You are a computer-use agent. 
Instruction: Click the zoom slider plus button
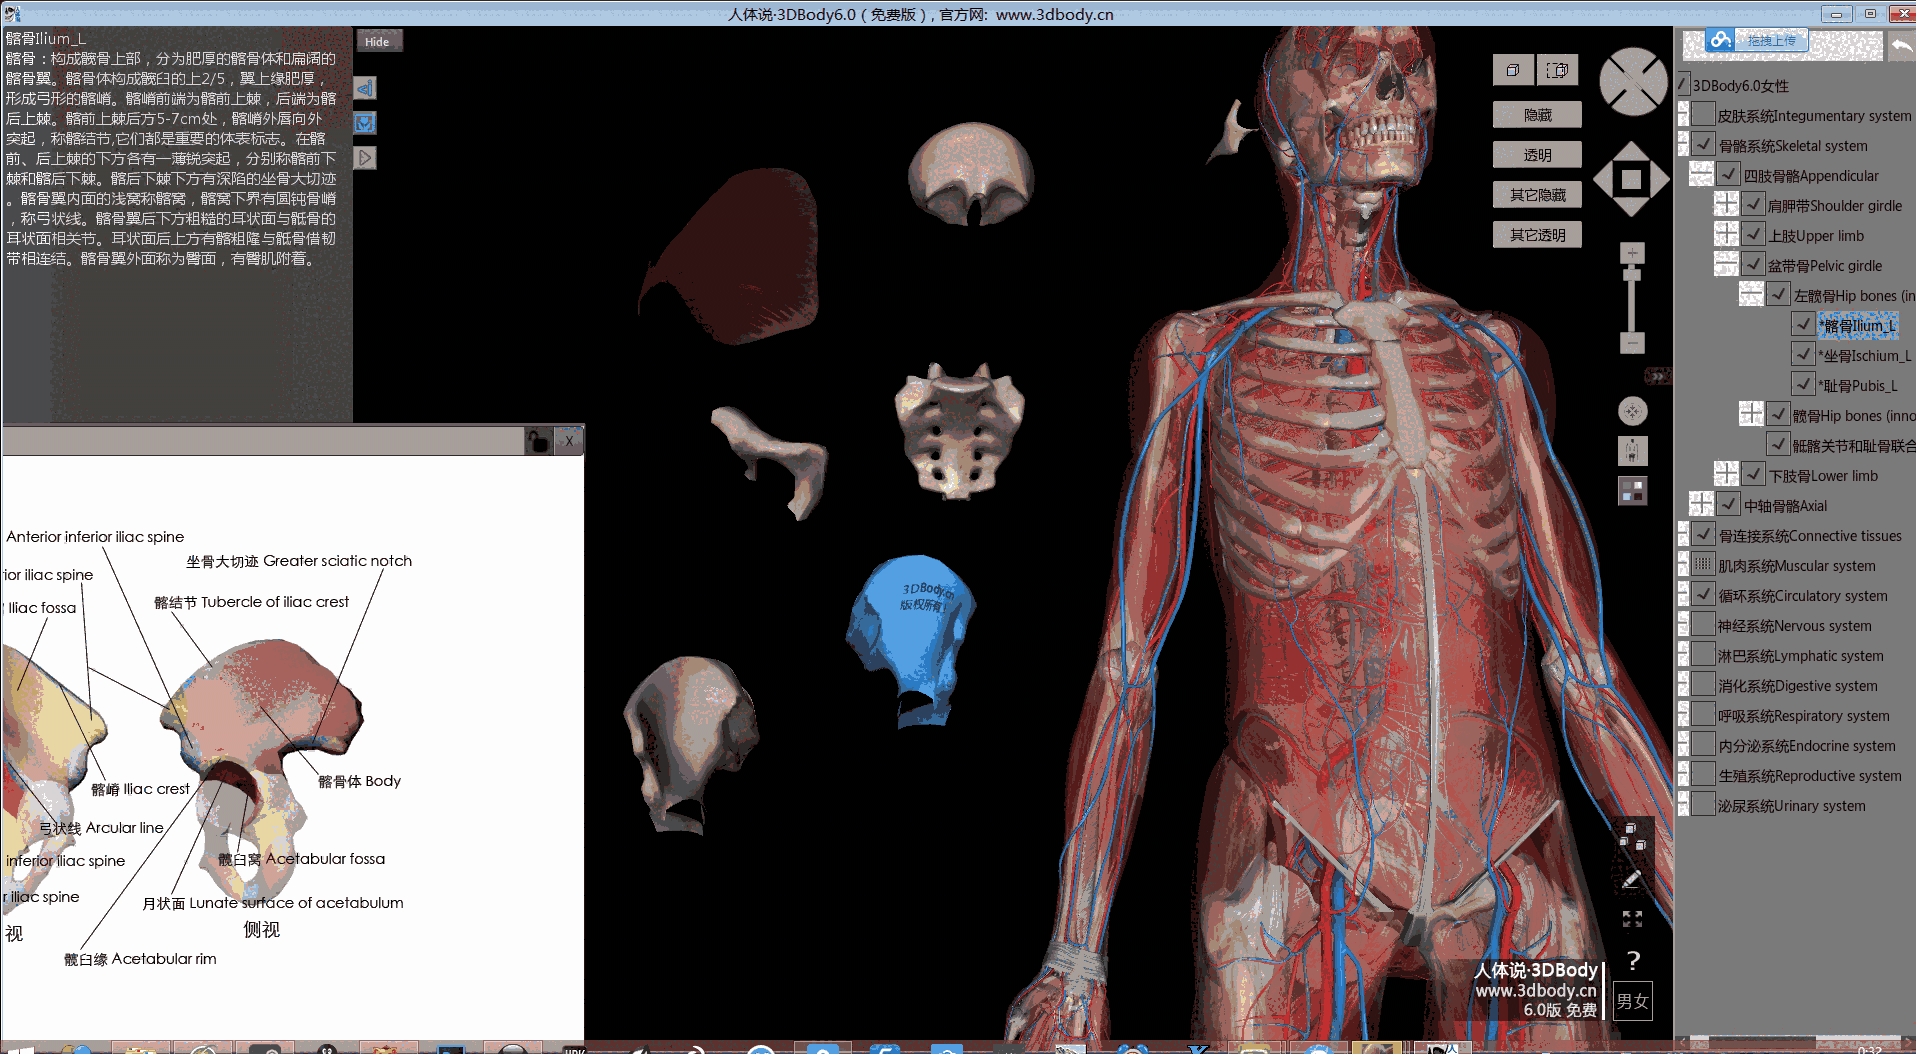[1632, 254]
